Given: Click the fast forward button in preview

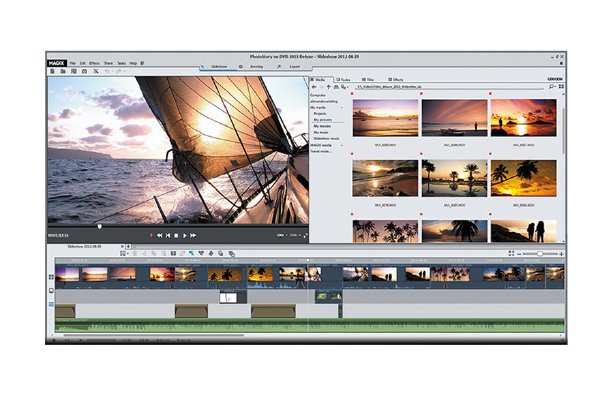Looking at the screenshot, I should tap(193, 235).
